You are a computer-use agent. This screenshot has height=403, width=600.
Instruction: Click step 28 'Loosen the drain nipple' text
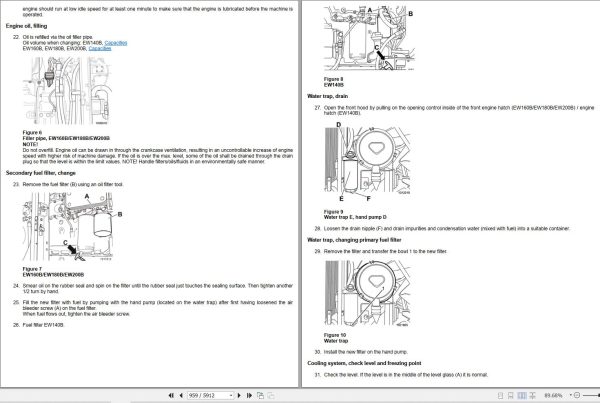[447, 228]
